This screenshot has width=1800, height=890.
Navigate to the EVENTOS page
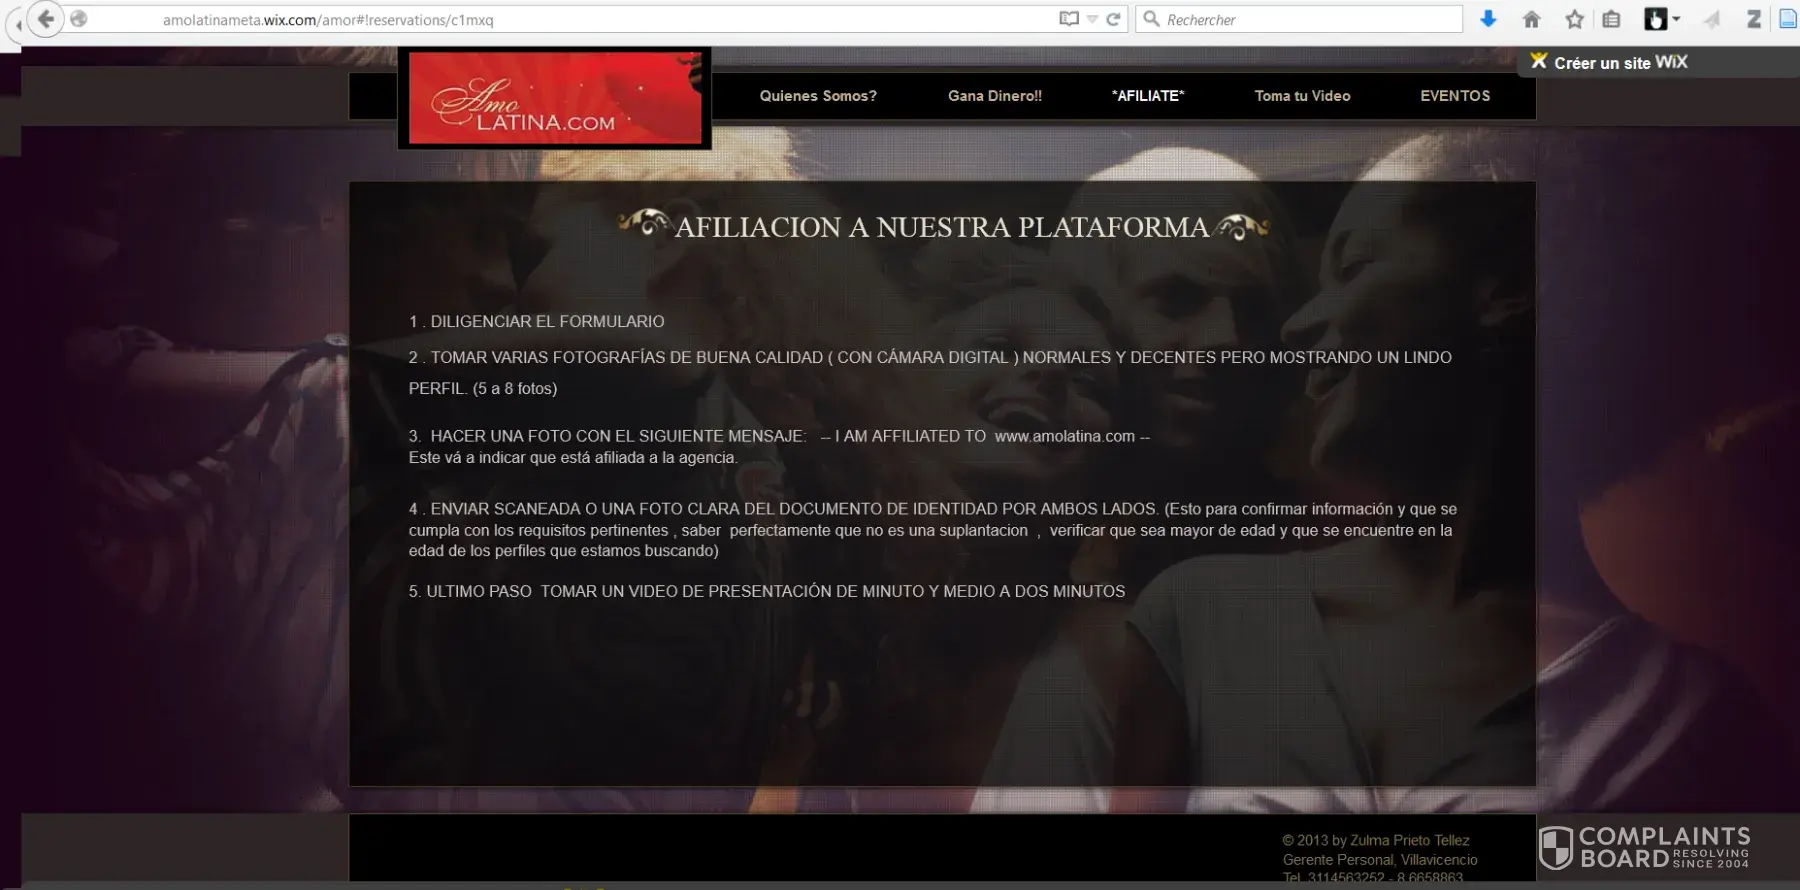pyautogui.click(x=1454, y=96)
